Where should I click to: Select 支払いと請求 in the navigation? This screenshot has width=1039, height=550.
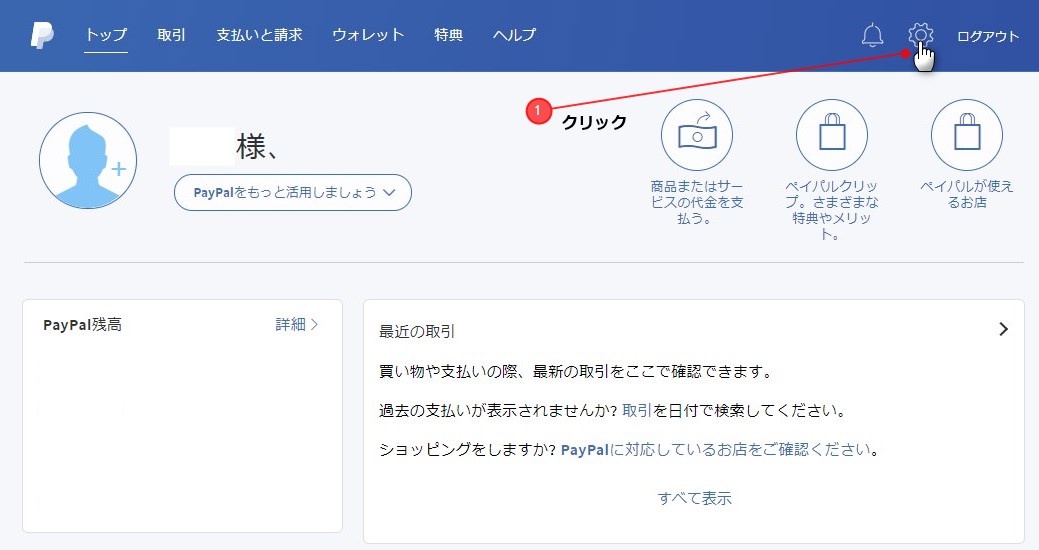[259, 35]
